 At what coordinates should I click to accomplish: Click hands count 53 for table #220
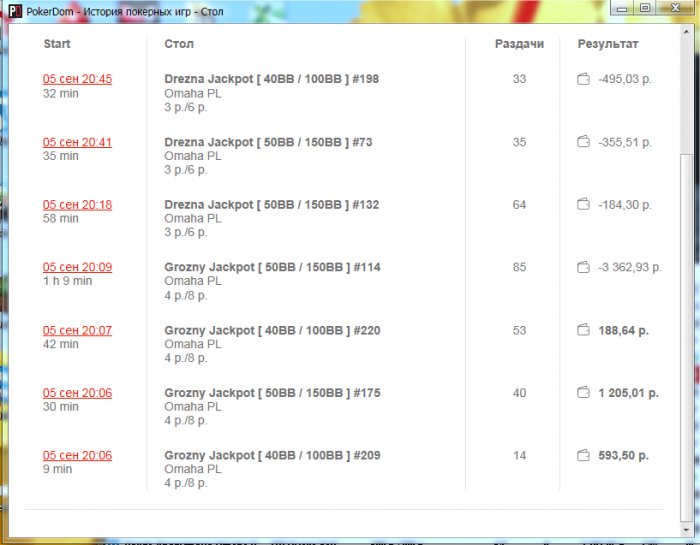point(519,330)
